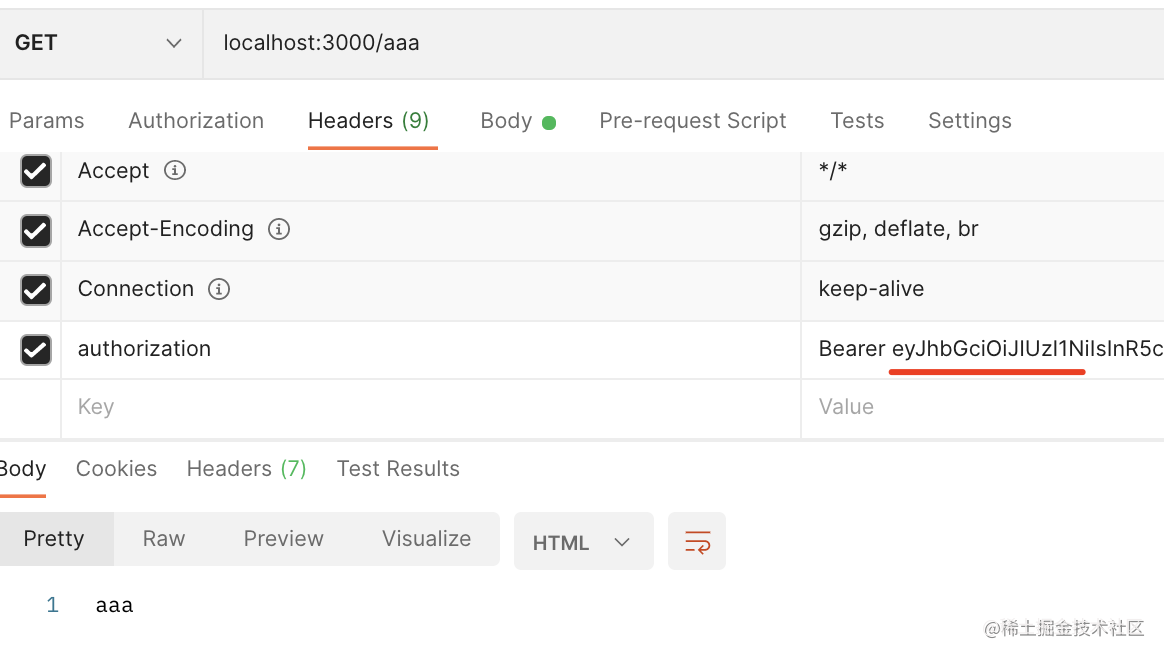Viewport: 1164px width, 658px height.
Task: Uncheck the authorization header checkbox
Action: [x=36, y=349]
